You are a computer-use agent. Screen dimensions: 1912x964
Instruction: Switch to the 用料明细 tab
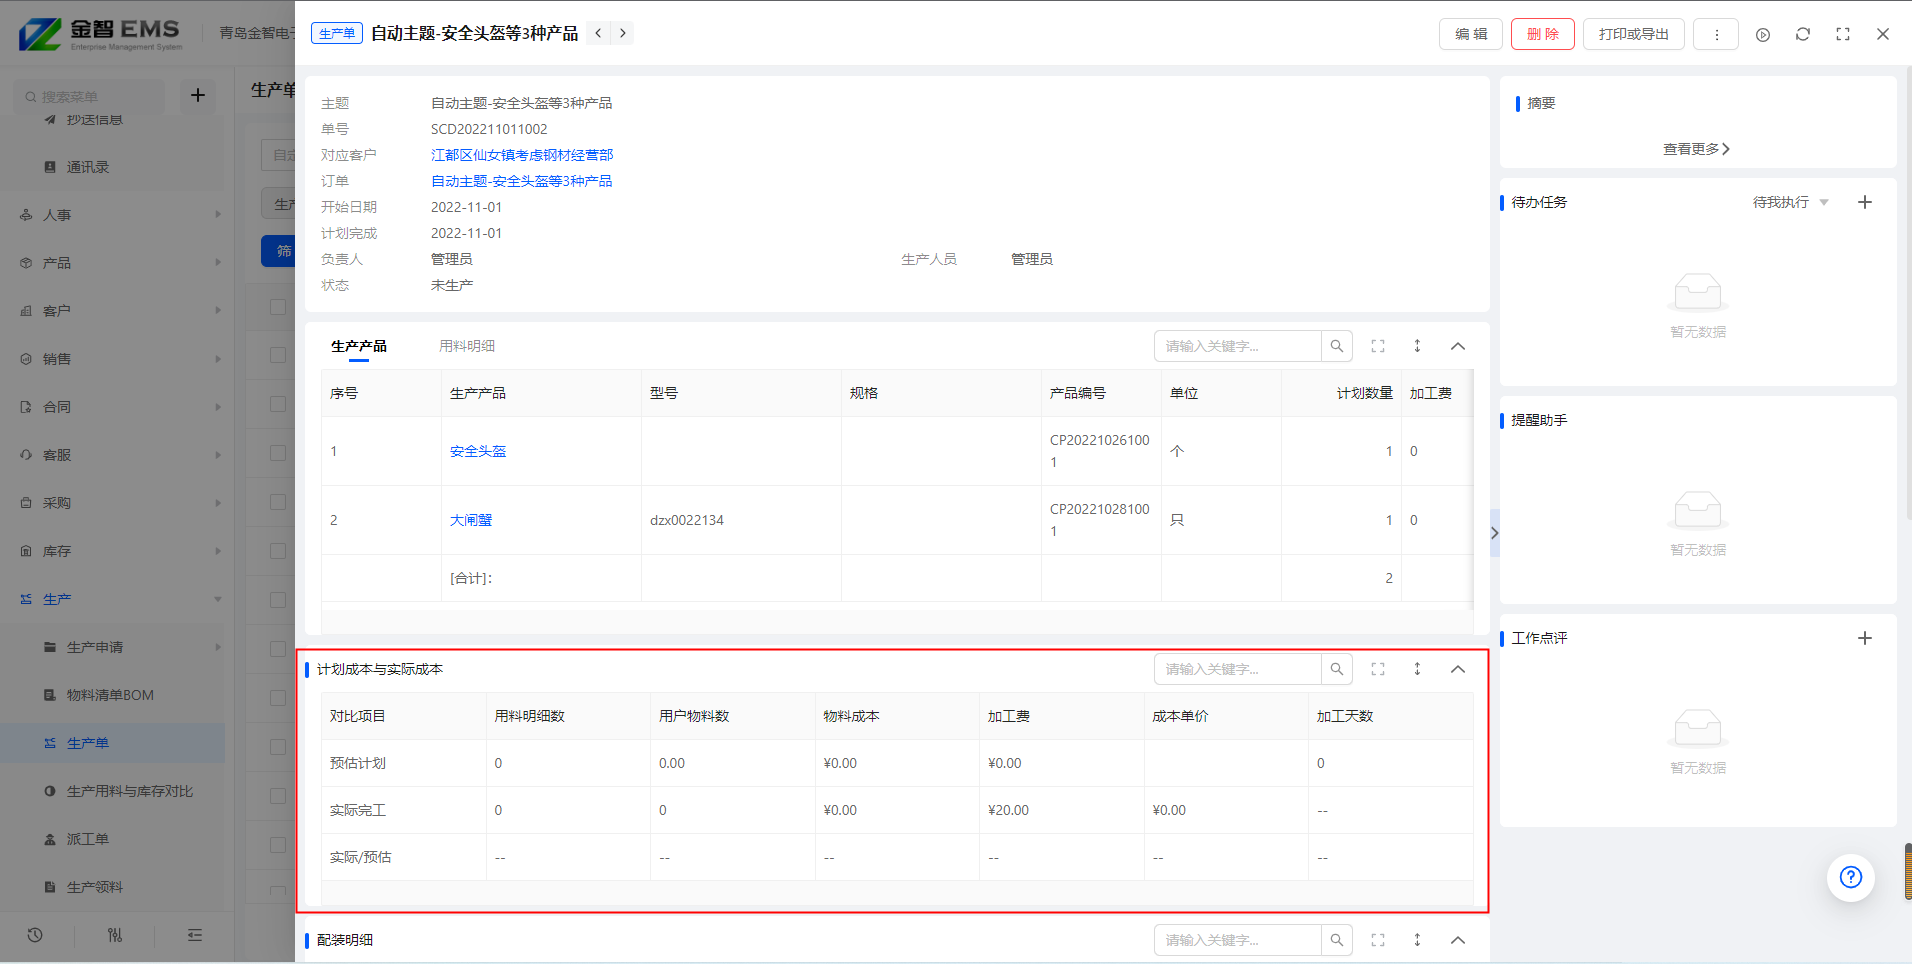pos(466,346)
